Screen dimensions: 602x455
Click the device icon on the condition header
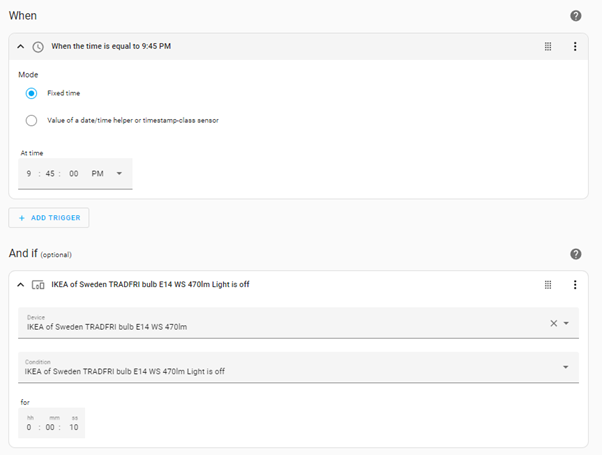[x=38, y=285]
